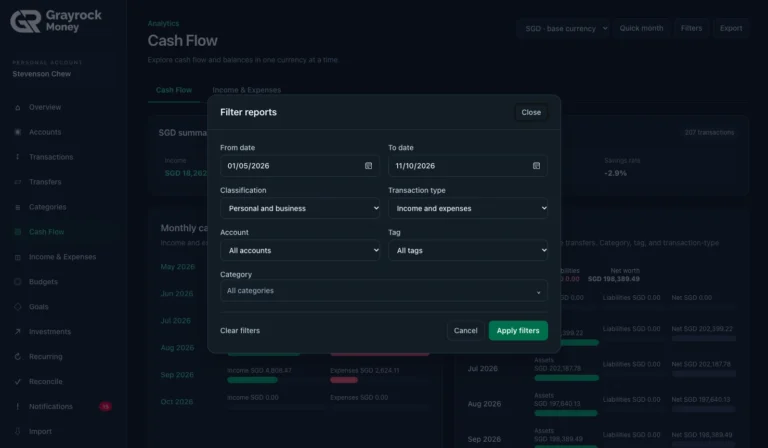
Task: Click Clear filters link
Action: click(240, 331)
